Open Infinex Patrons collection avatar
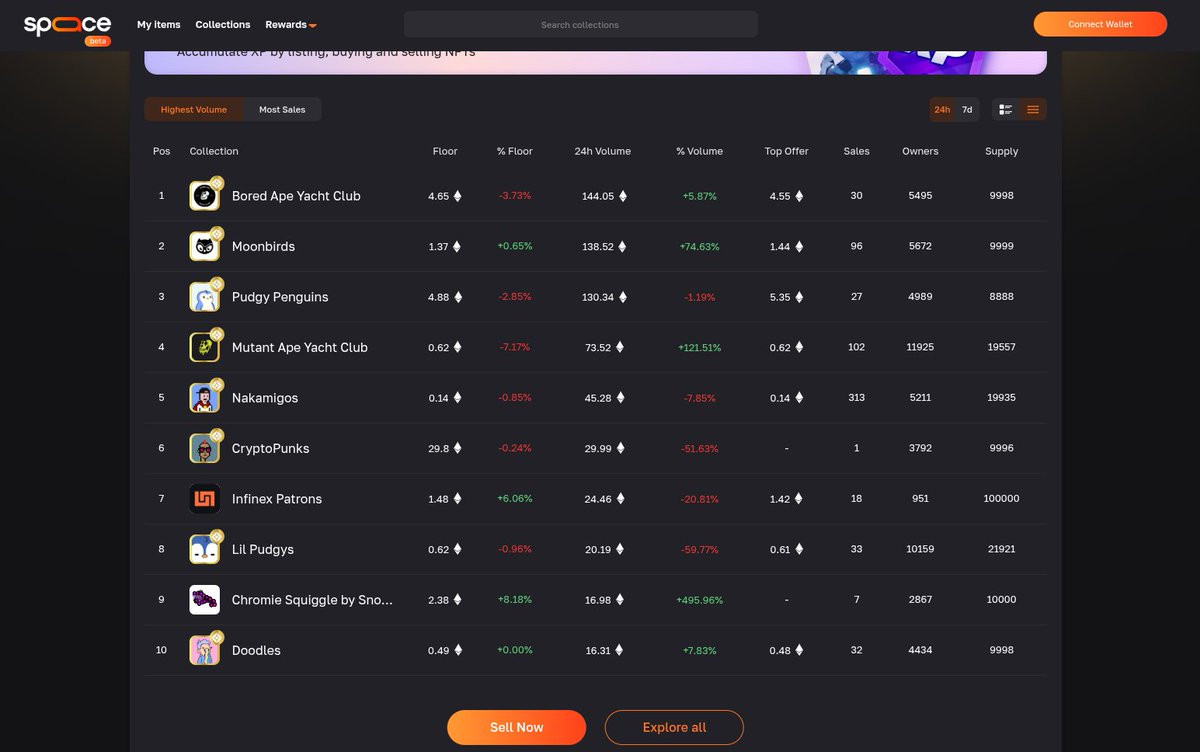Viewport: 1200px width, 752px height. point(205,499)
